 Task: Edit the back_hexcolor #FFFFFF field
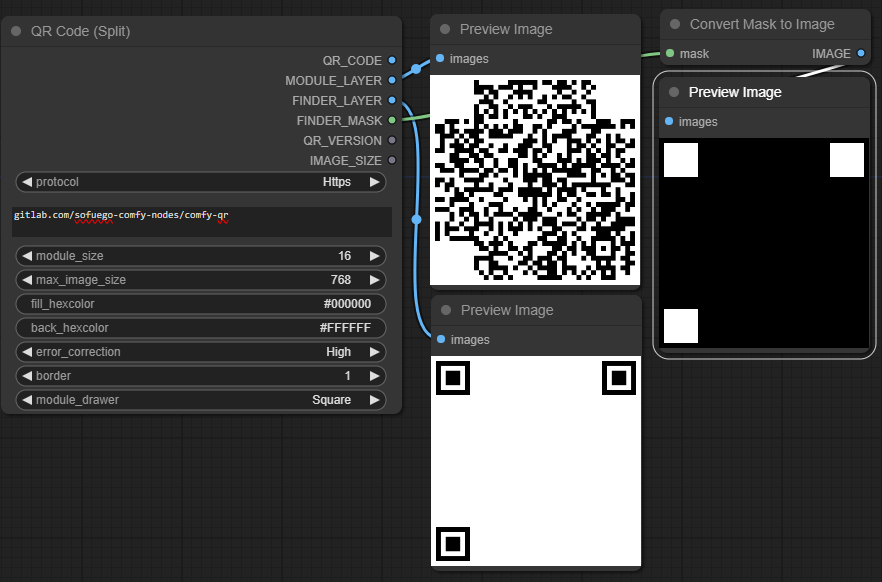coord(201,328)
